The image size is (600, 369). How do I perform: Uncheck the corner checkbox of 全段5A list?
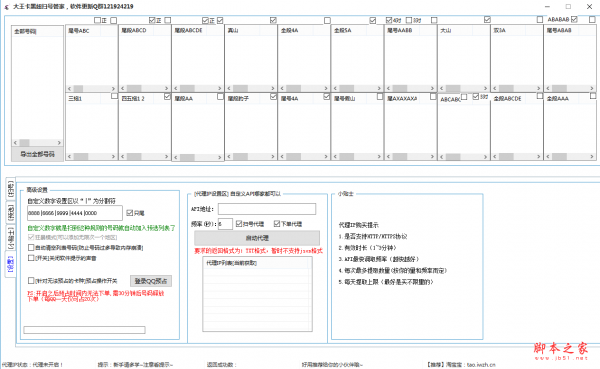[x=373, y=20]
